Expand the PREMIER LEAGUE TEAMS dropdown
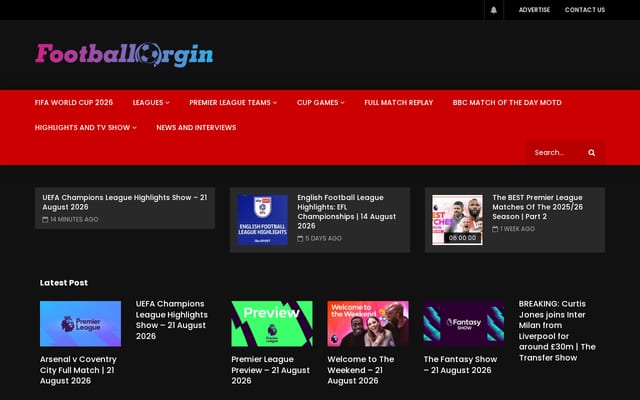This screenshot has height=400, width=640. click(233, 102)
